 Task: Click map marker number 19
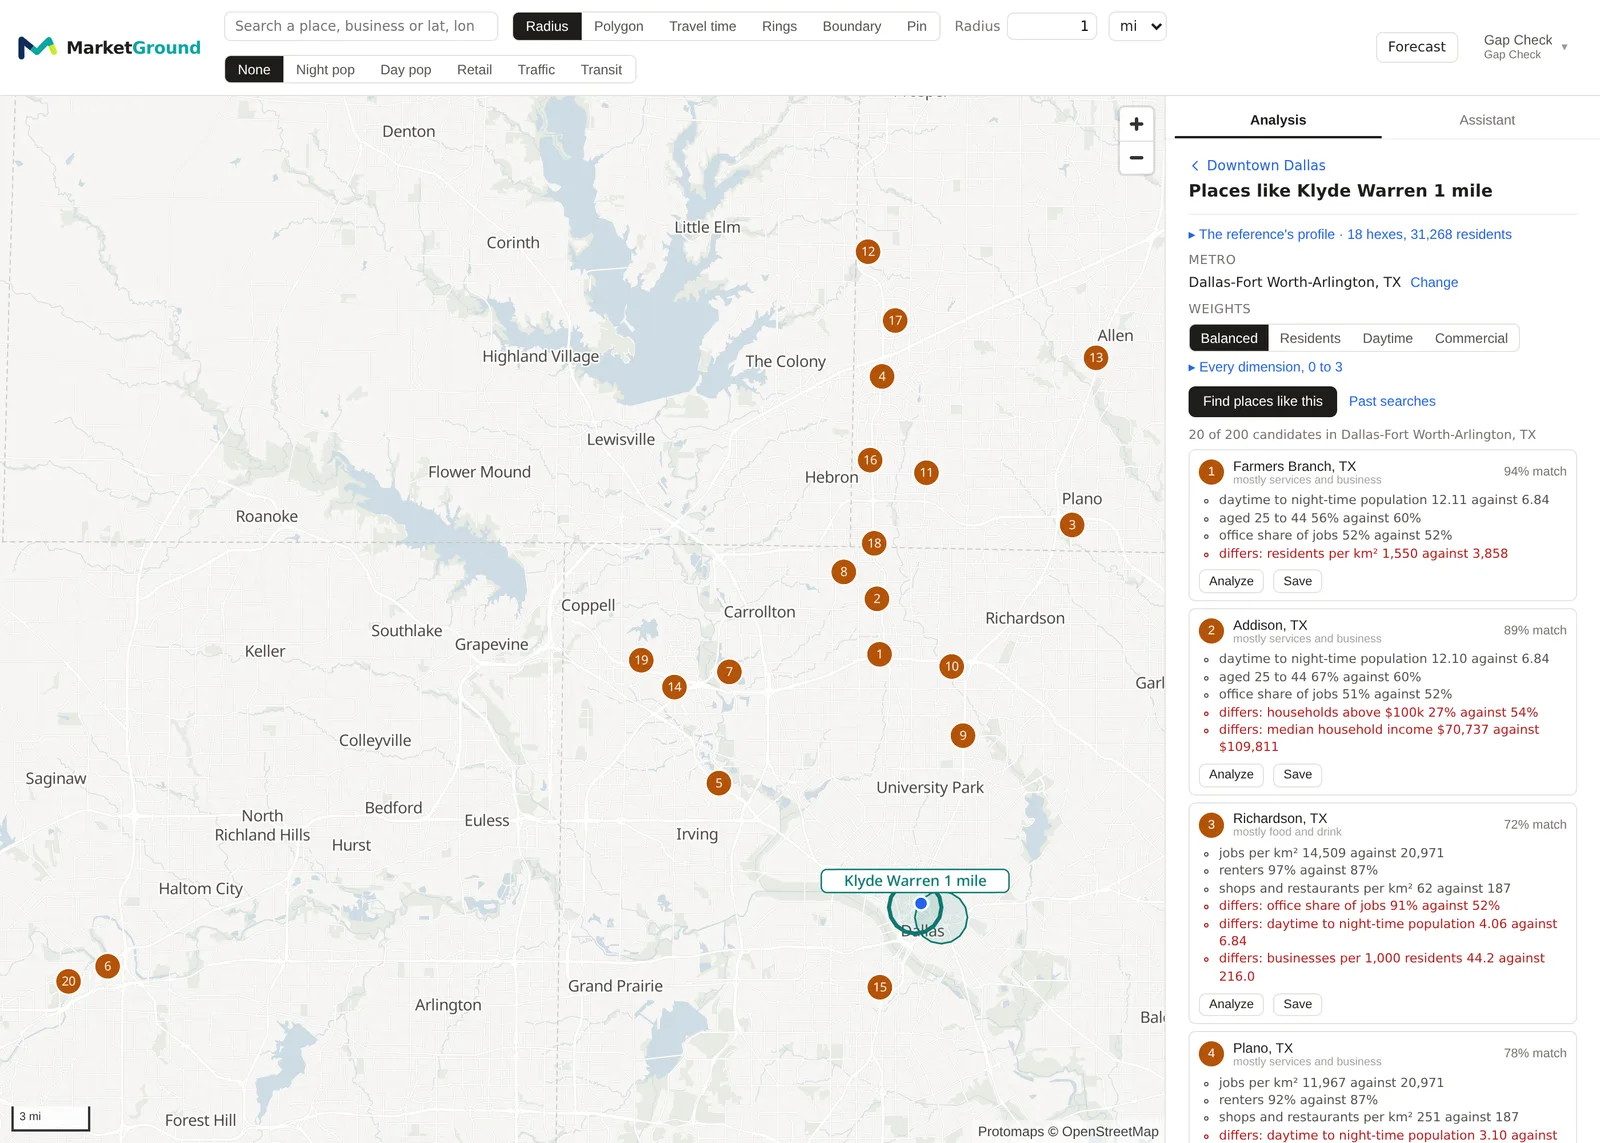click(642, 660)
